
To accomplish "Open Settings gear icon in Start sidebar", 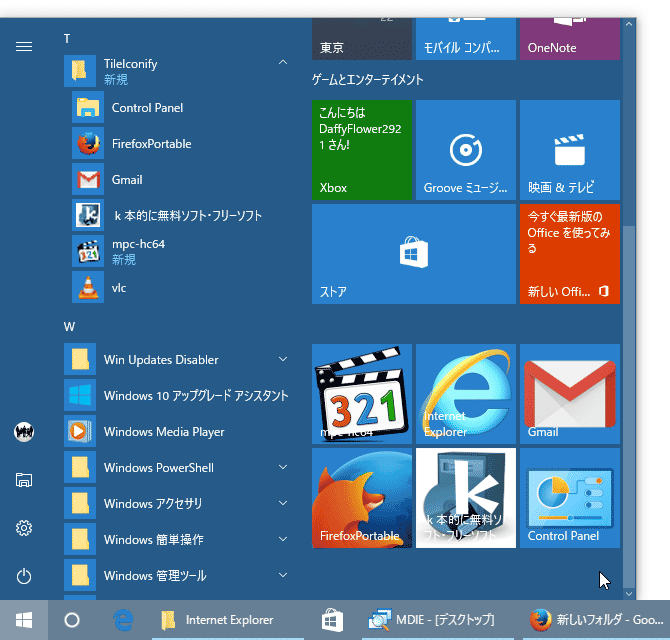I will click(24, 528).
